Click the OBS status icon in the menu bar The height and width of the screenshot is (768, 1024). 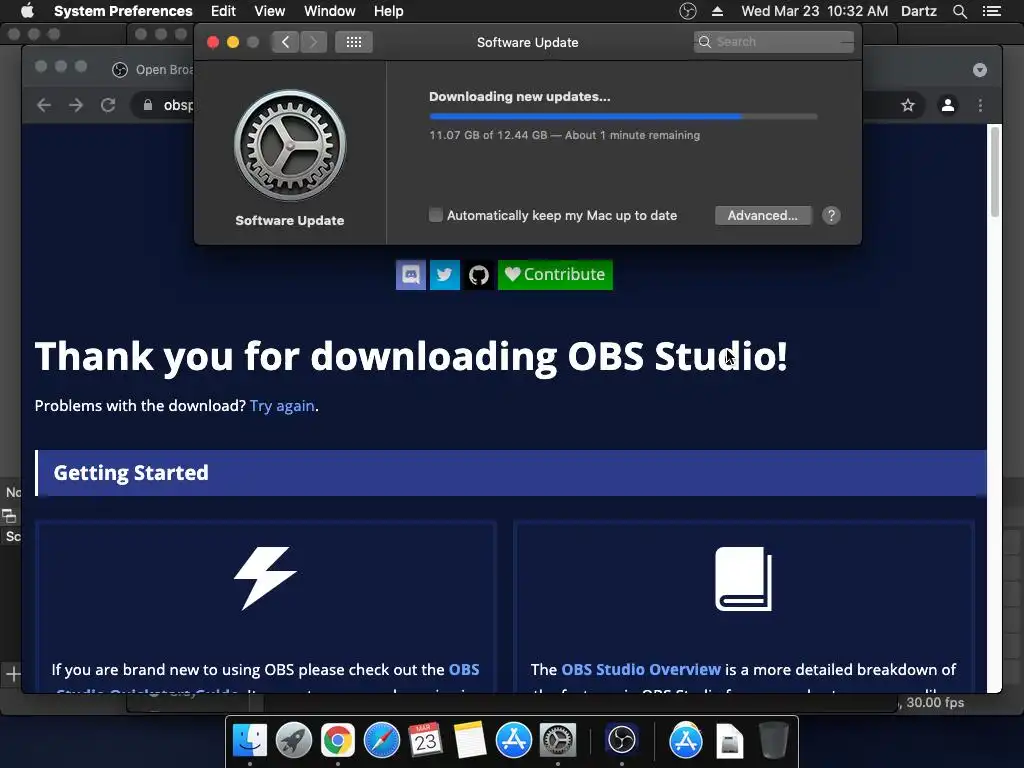(688, 11)
